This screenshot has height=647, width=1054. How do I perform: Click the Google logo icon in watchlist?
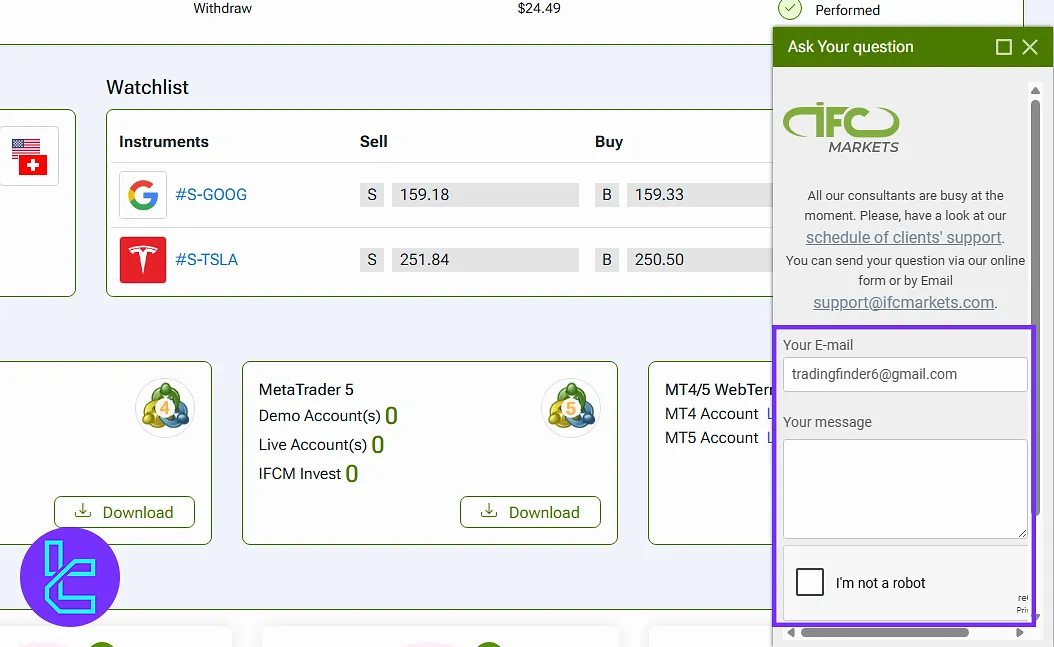click(143, 195)
